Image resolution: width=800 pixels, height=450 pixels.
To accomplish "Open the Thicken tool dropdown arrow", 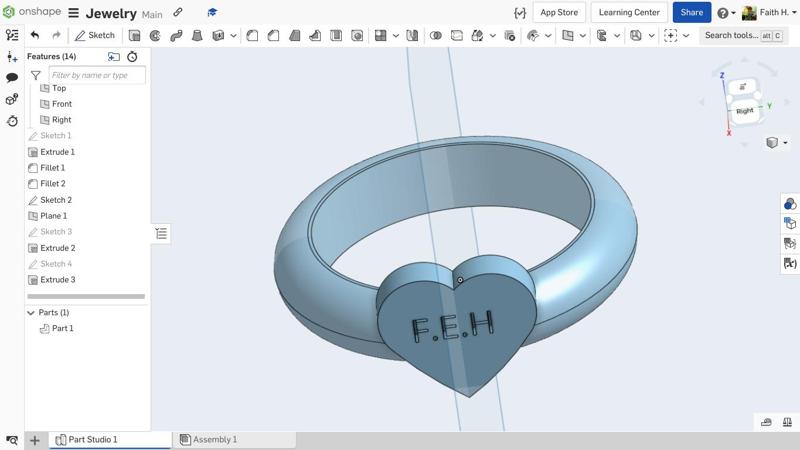I will 233,36.
